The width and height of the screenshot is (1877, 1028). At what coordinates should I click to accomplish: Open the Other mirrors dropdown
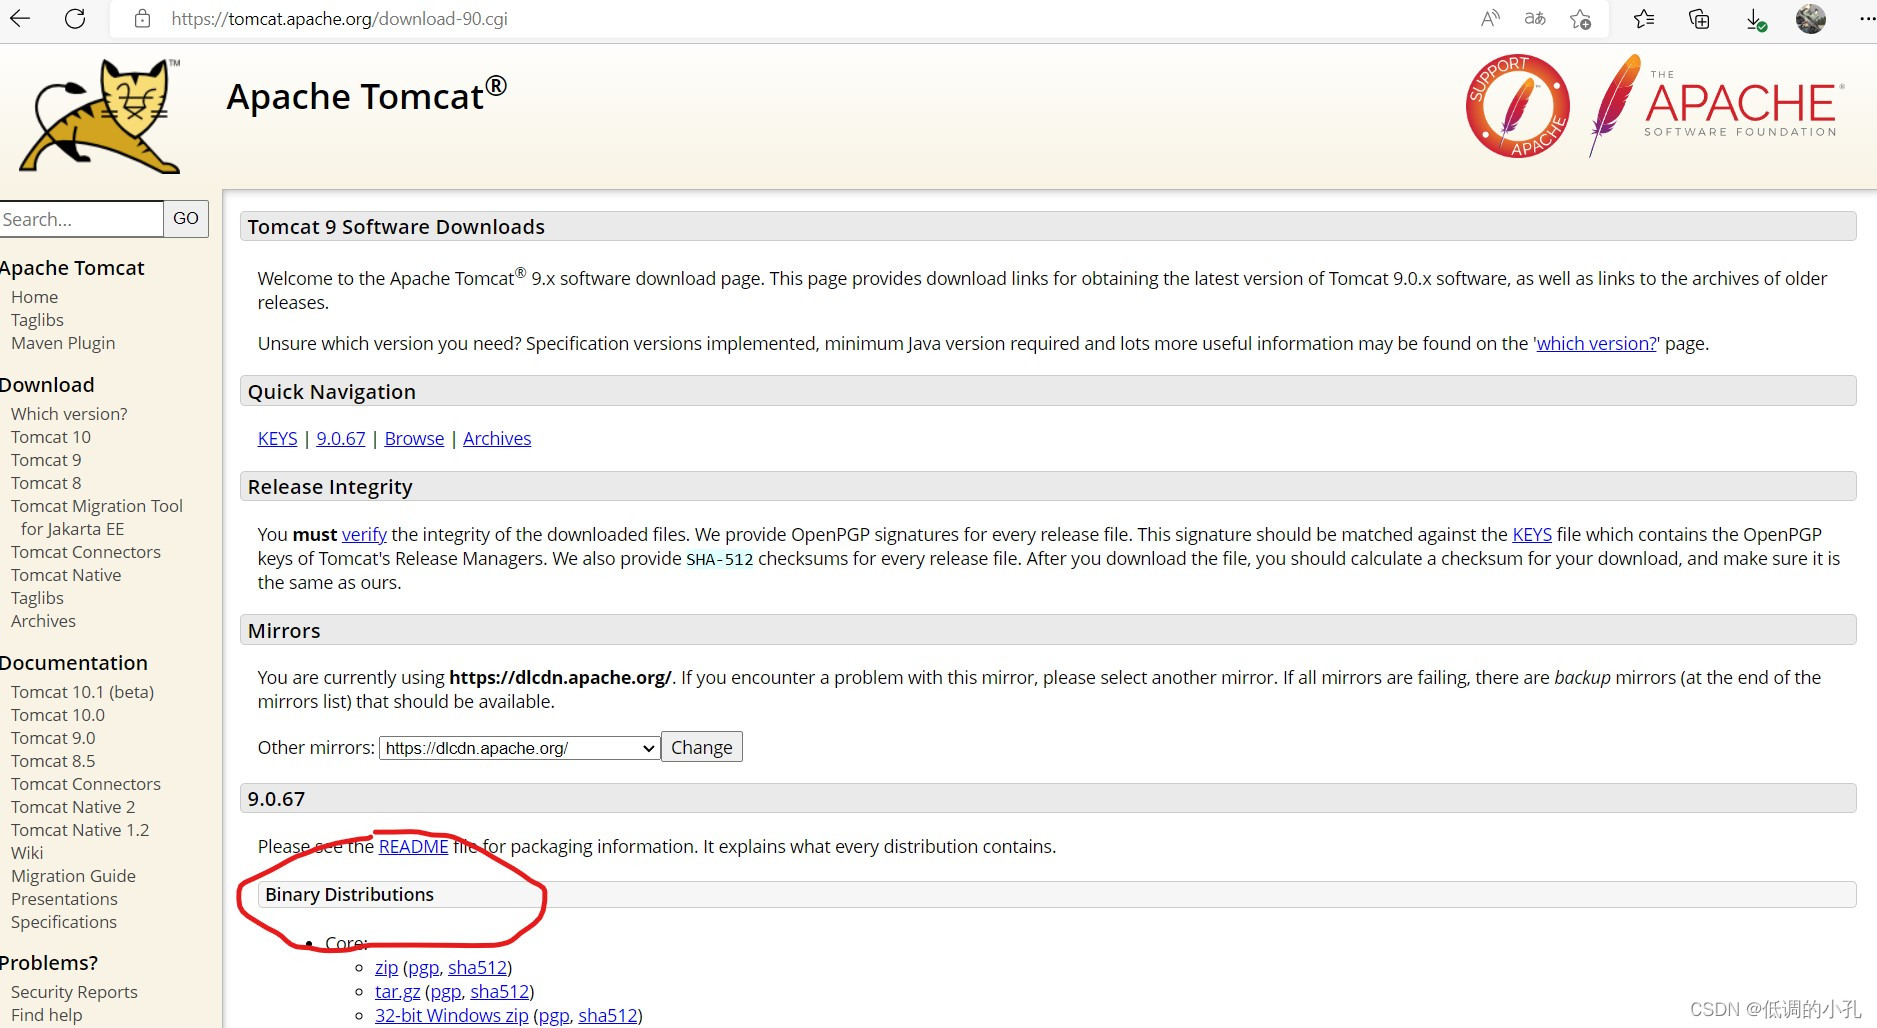tap(519, 748)
